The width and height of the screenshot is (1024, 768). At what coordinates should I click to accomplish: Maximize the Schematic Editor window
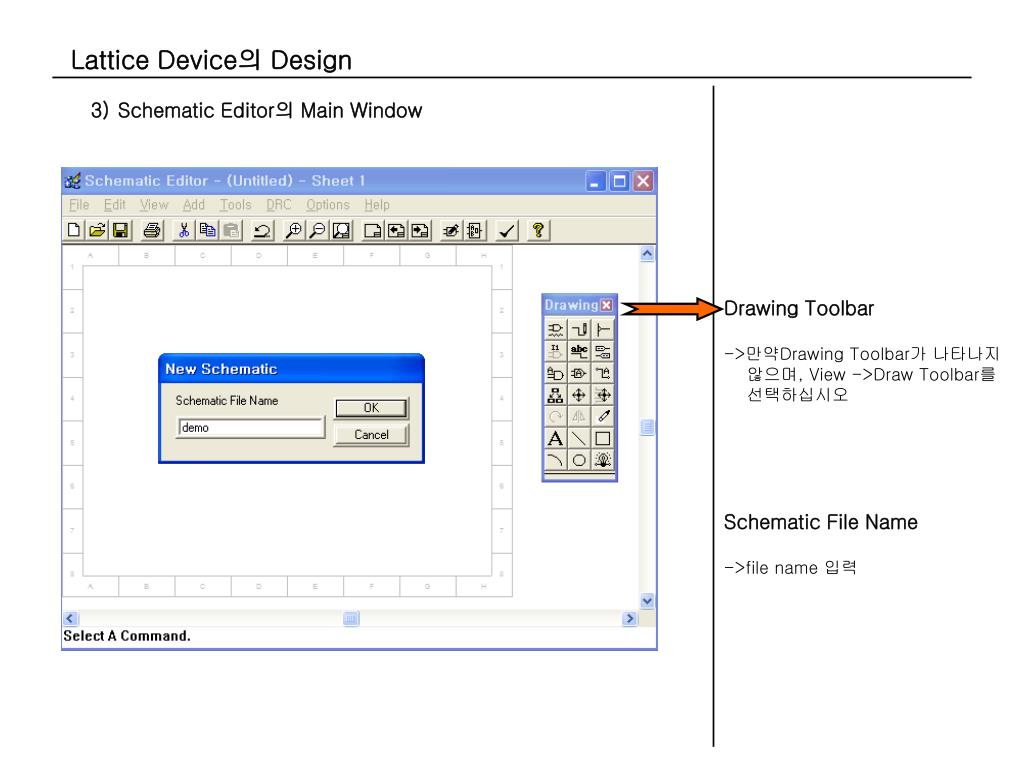(x=619, y=181)
